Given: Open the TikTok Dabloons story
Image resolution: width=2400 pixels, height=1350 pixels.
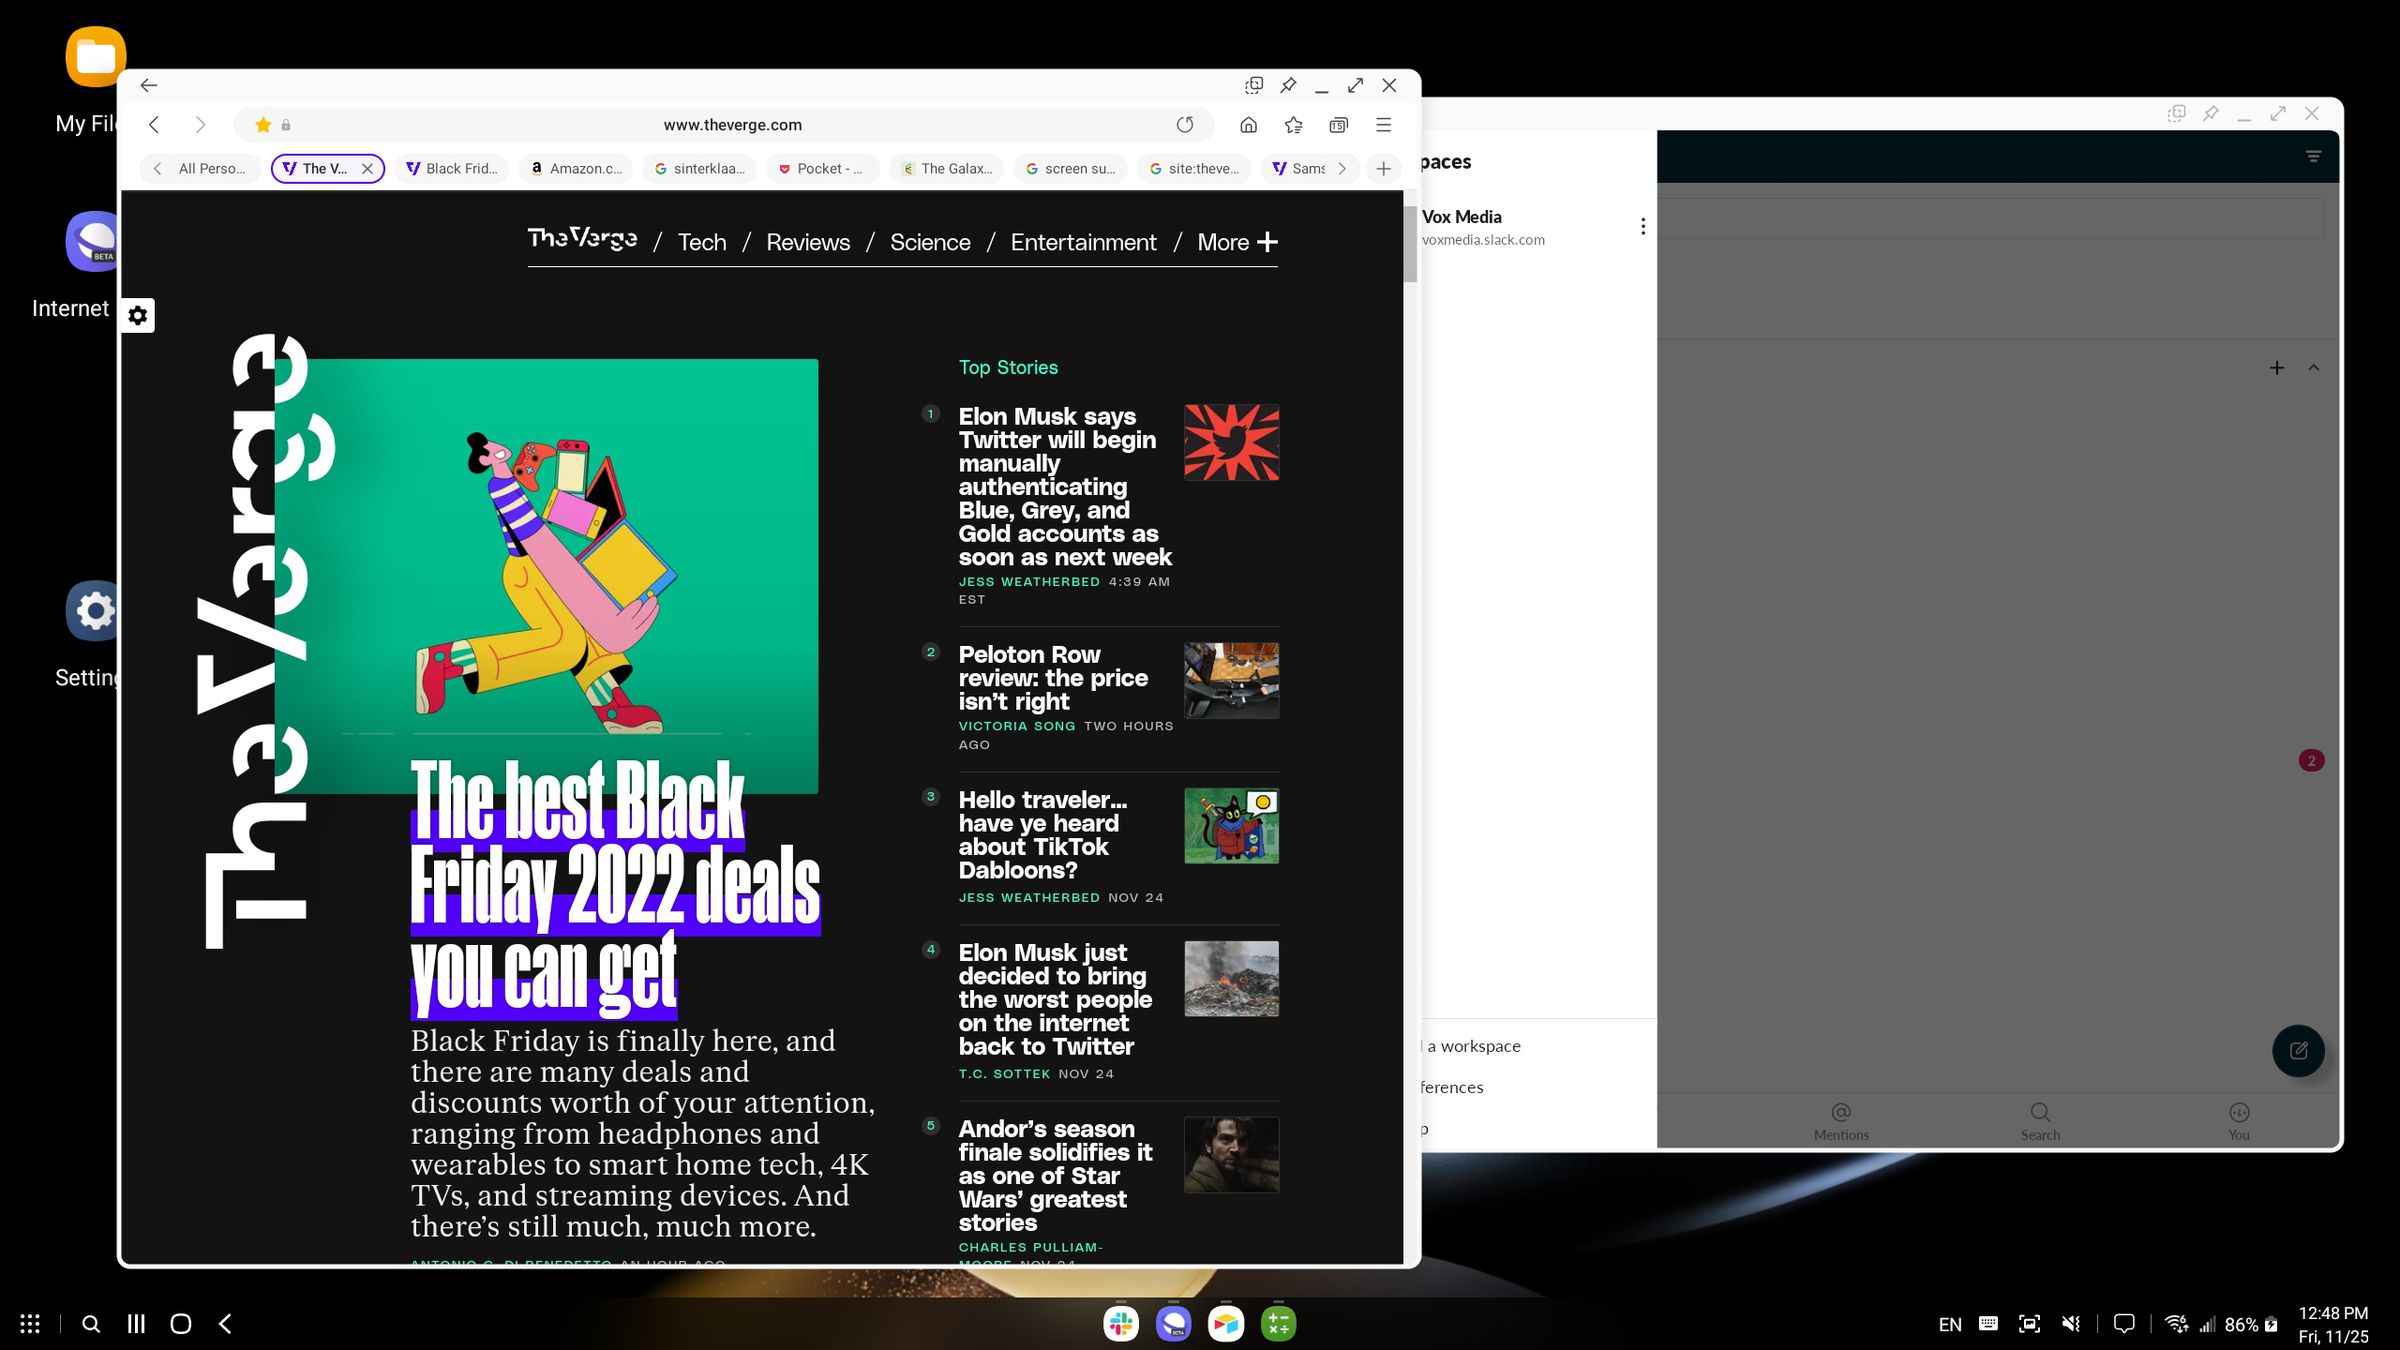Looking at the screenshot, I should tap(1042, 835).
